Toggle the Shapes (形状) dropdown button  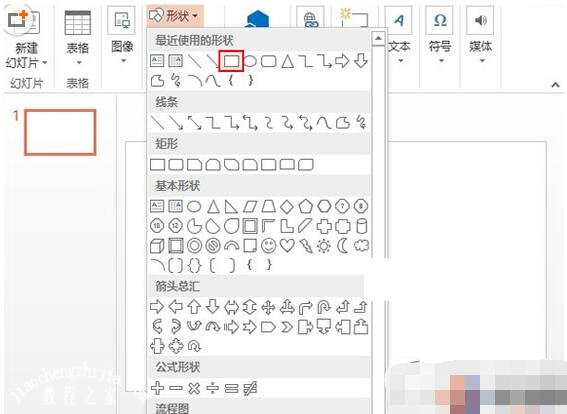(175, 16)
